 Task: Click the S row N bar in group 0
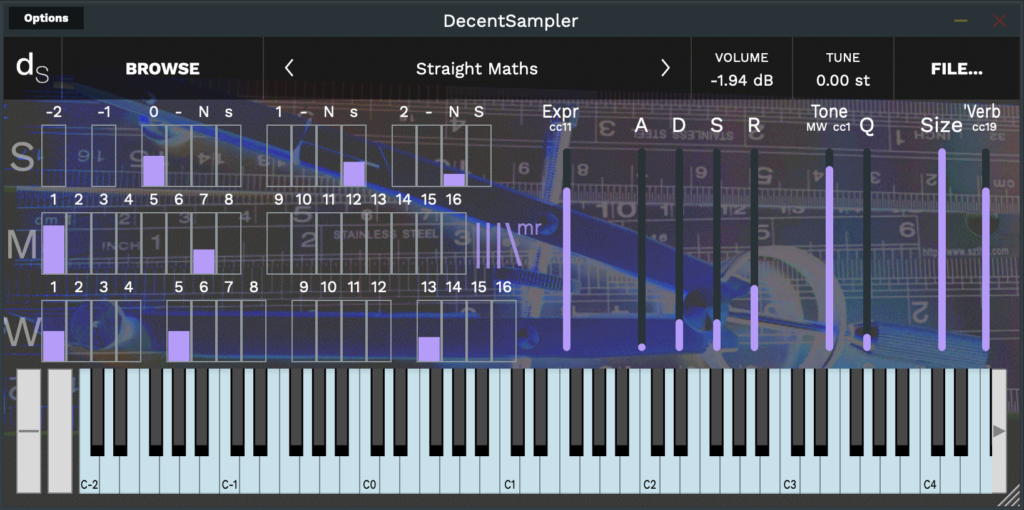204,155
